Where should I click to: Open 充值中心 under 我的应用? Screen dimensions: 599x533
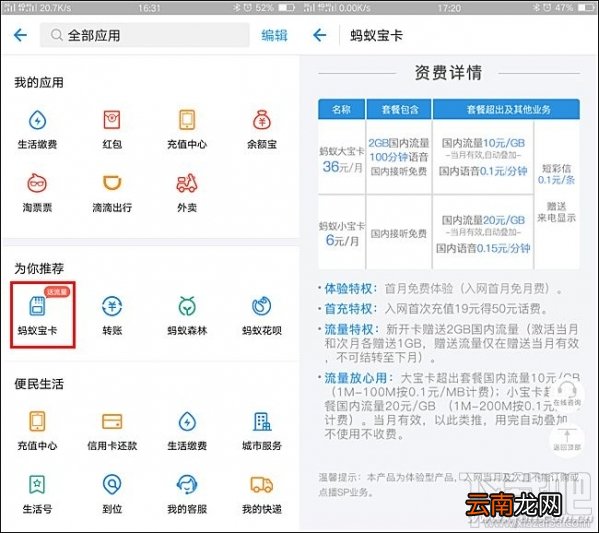(187, 129)
